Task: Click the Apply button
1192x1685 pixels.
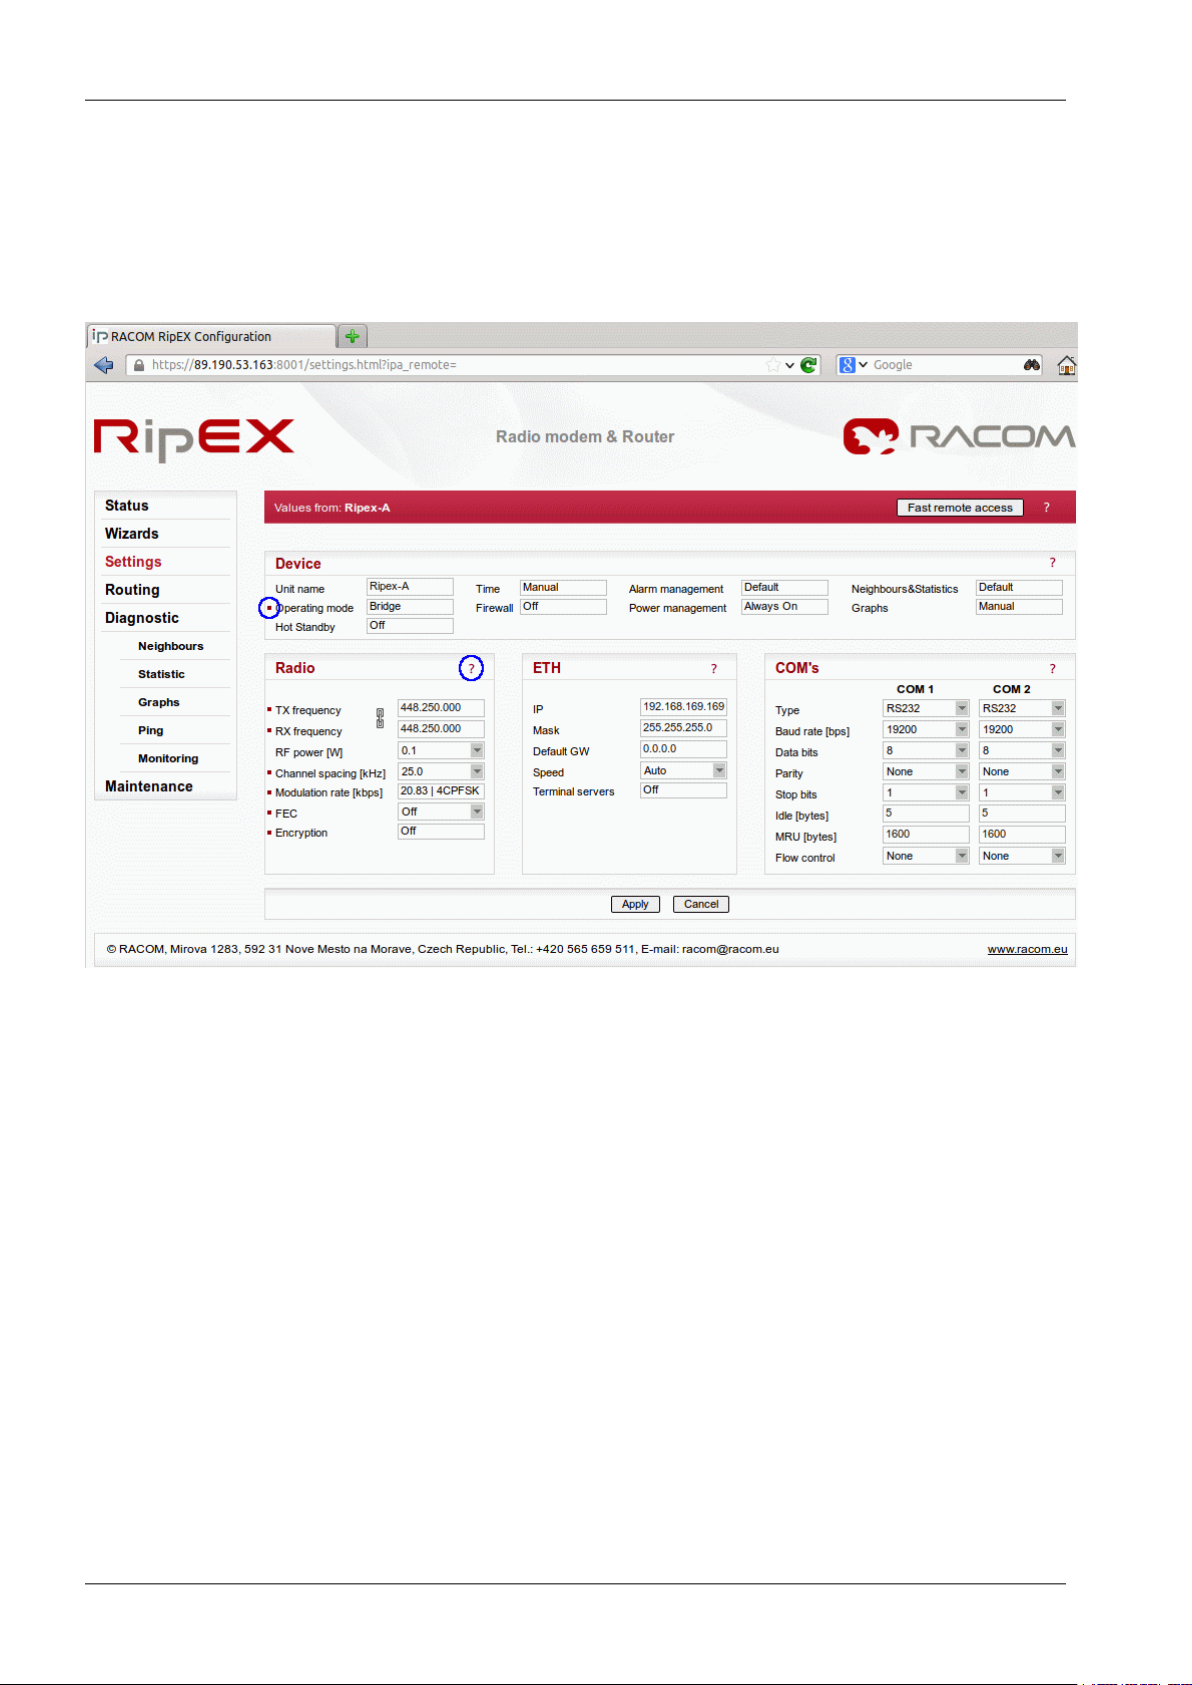Action: coord(635,904)
